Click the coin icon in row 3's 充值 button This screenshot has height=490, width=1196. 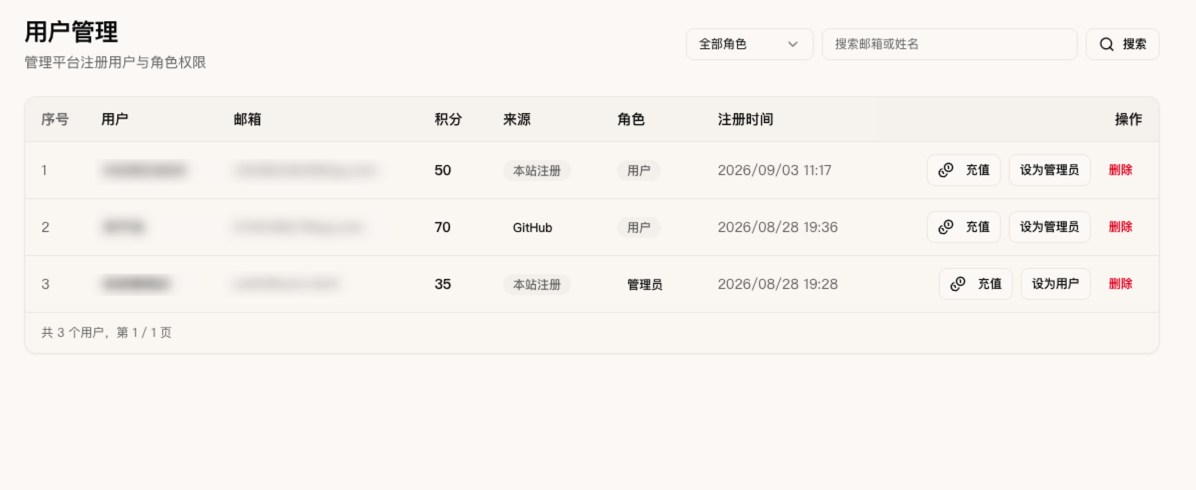958,284
